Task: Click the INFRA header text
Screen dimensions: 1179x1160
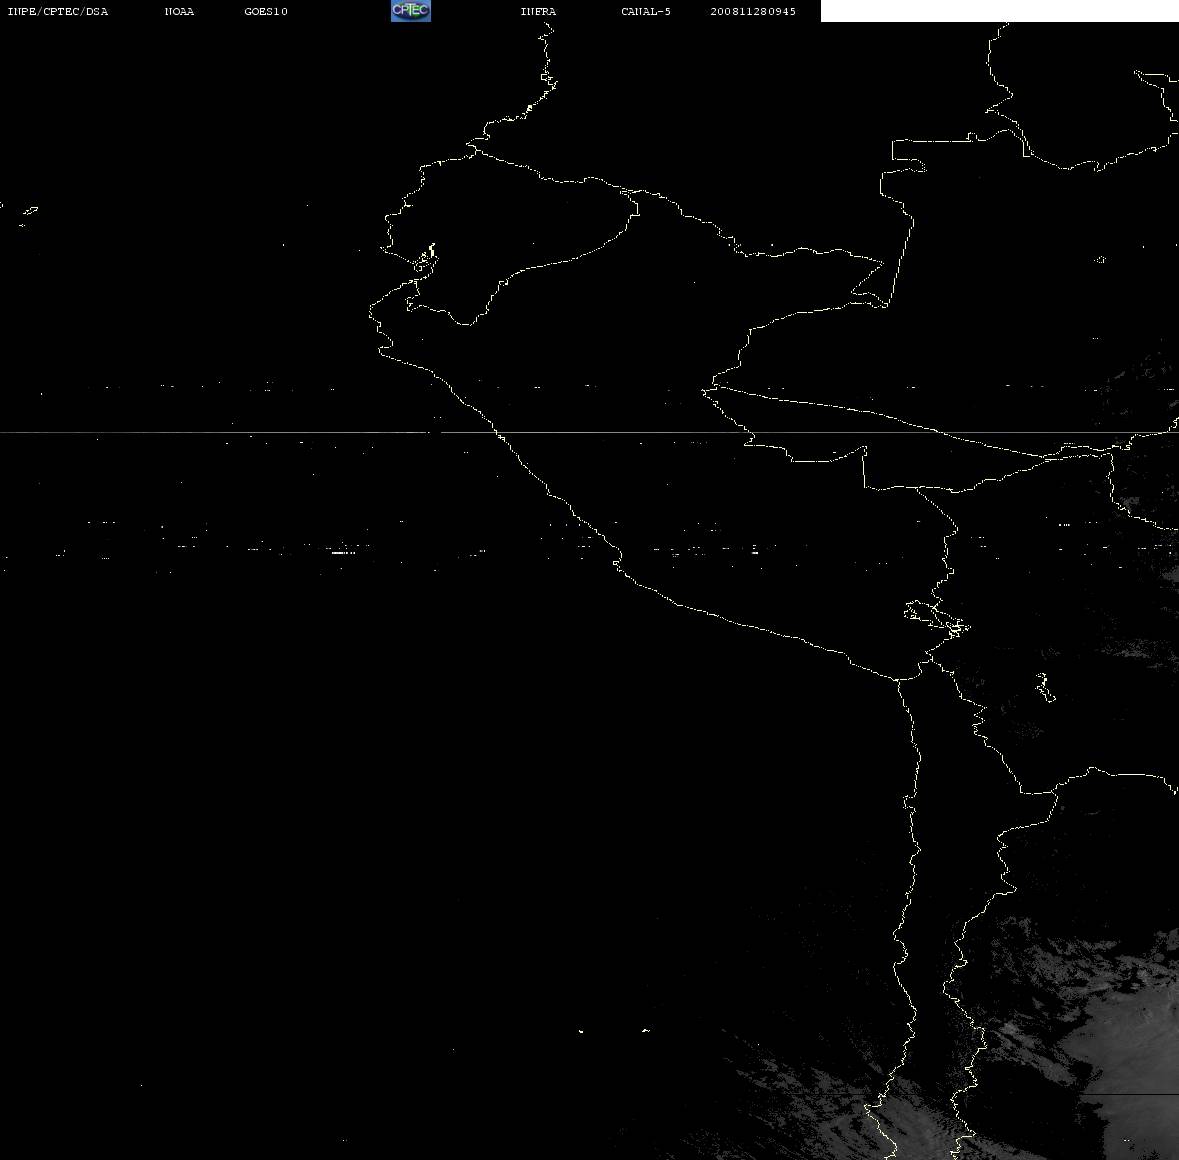Action: point(538,11)
